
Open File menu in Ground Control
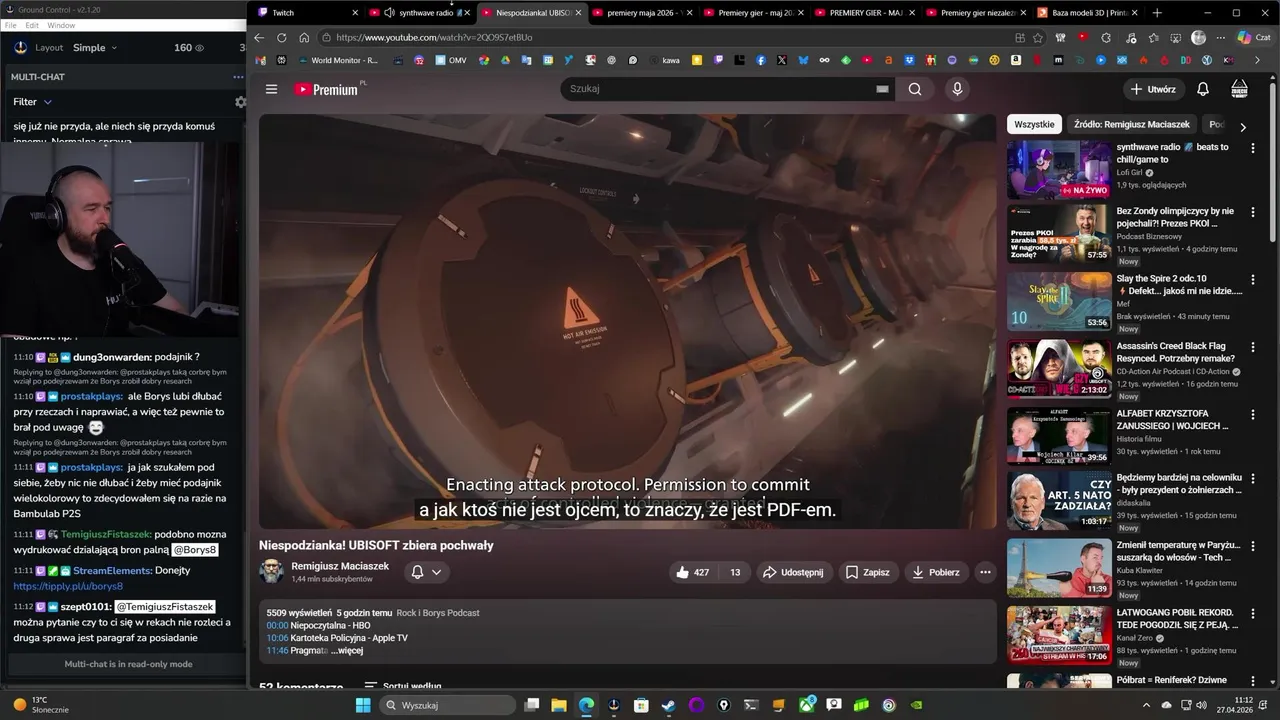pos(11,25)
